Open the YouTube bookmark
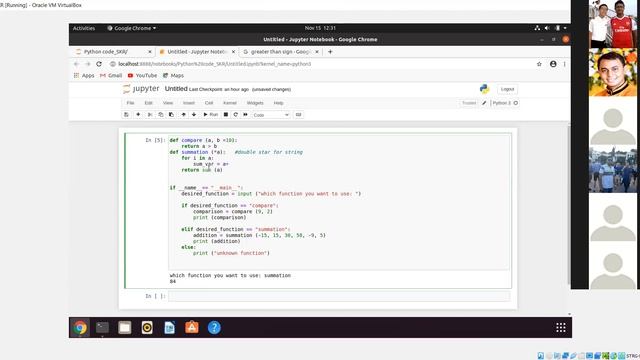Screen dimensions: 640x360 tap(142, 76)
